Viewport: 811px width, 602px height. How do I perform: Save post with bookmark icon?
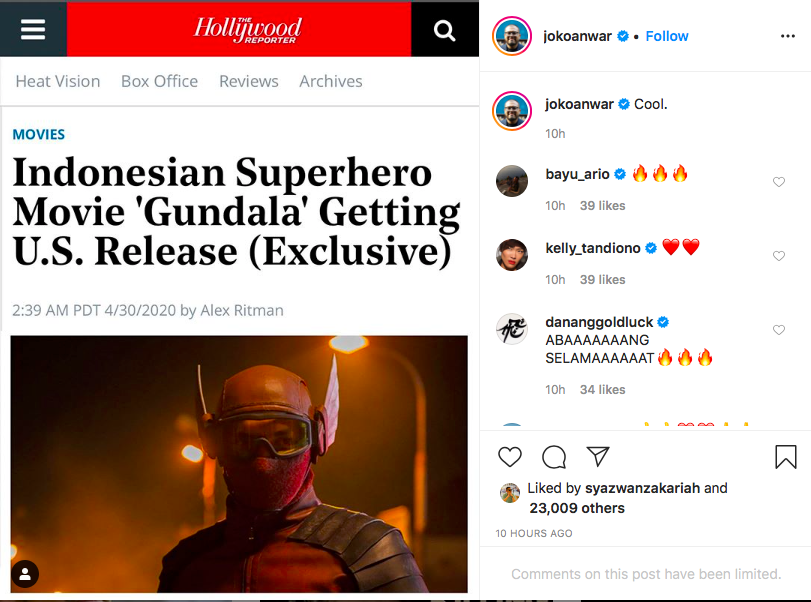point(786,457)
